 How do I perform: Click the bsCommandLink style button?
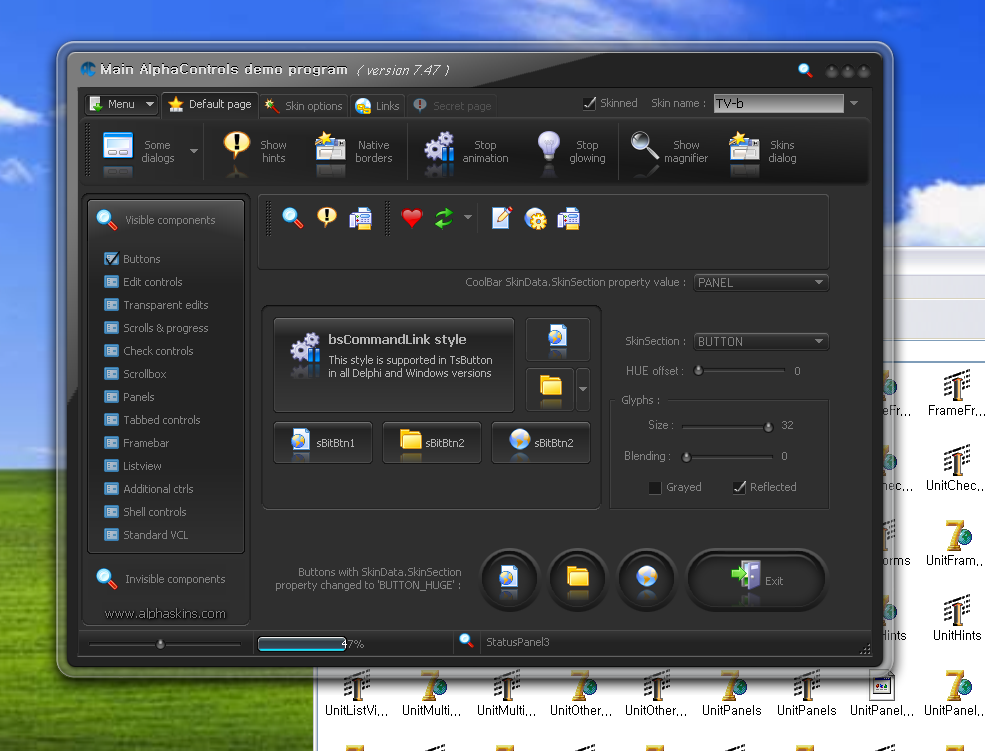click(x=394, y=364)
